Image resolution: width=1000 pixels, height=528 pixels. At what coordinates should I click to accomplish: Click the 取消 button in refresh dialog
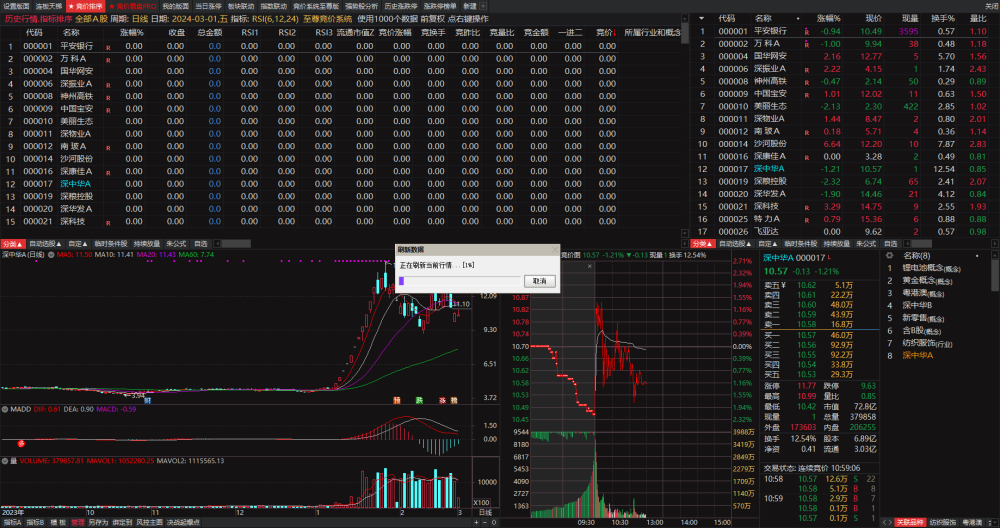(540, 281)
